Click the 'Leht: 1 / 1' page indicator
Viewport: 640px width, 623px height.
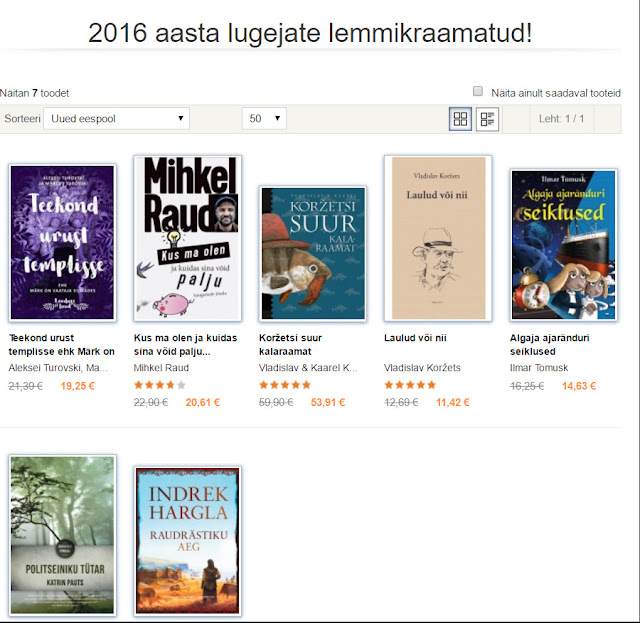coord(561,119)
